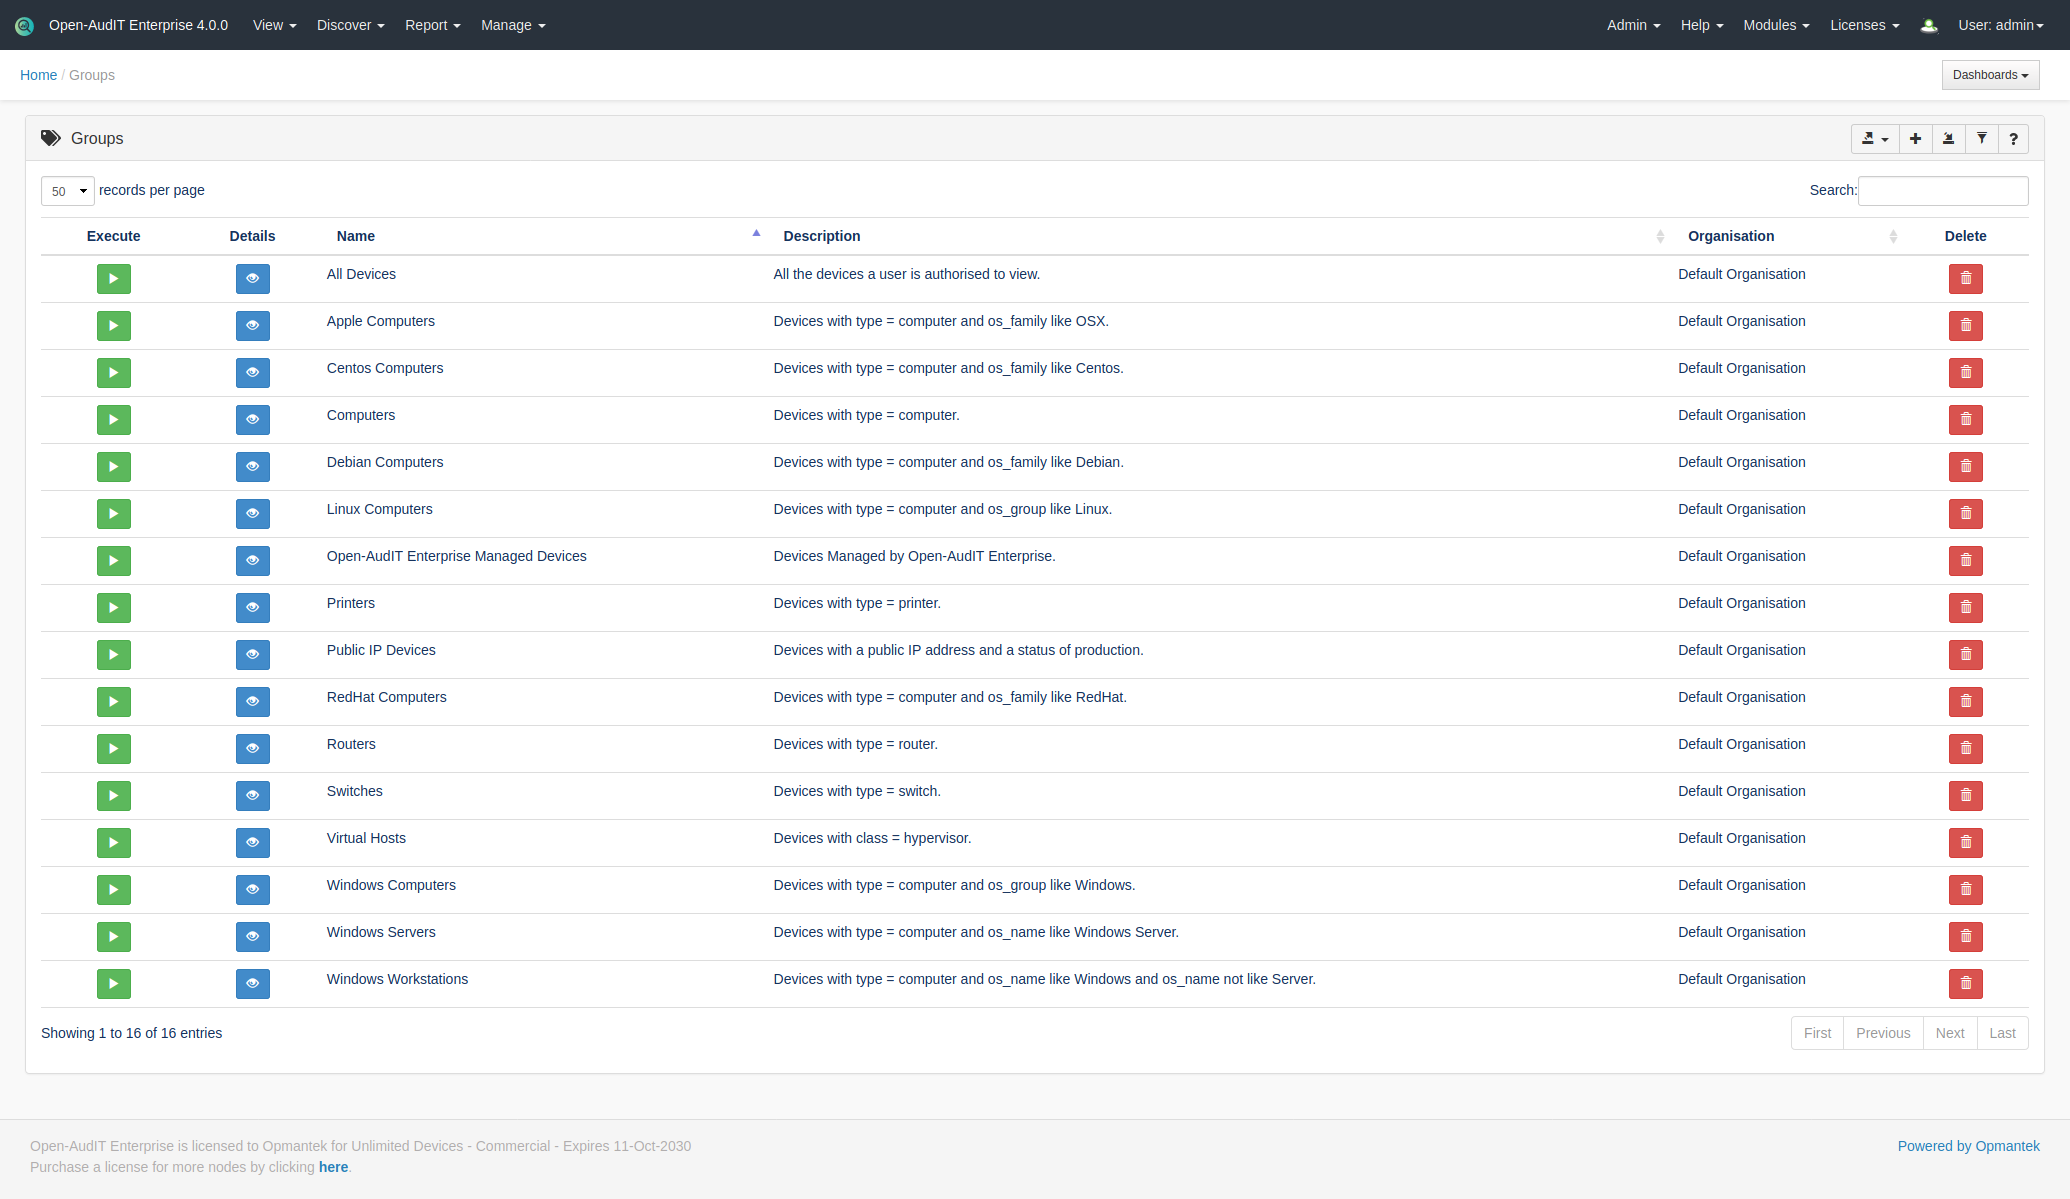The image size is (2070, 1199).
Task: Run the Windows Servers group query
Action: click(x=113, y=937)
